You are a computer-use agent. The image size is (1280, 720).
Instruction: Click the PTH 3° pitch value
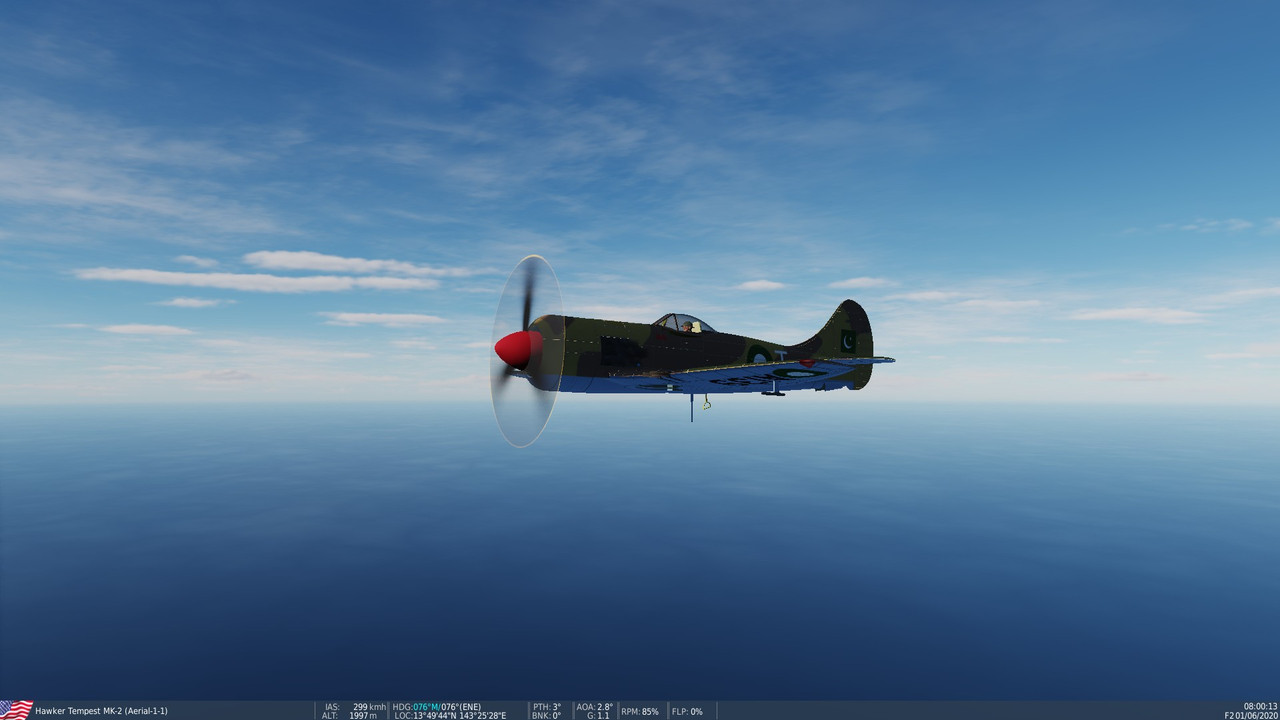point(547,707)
